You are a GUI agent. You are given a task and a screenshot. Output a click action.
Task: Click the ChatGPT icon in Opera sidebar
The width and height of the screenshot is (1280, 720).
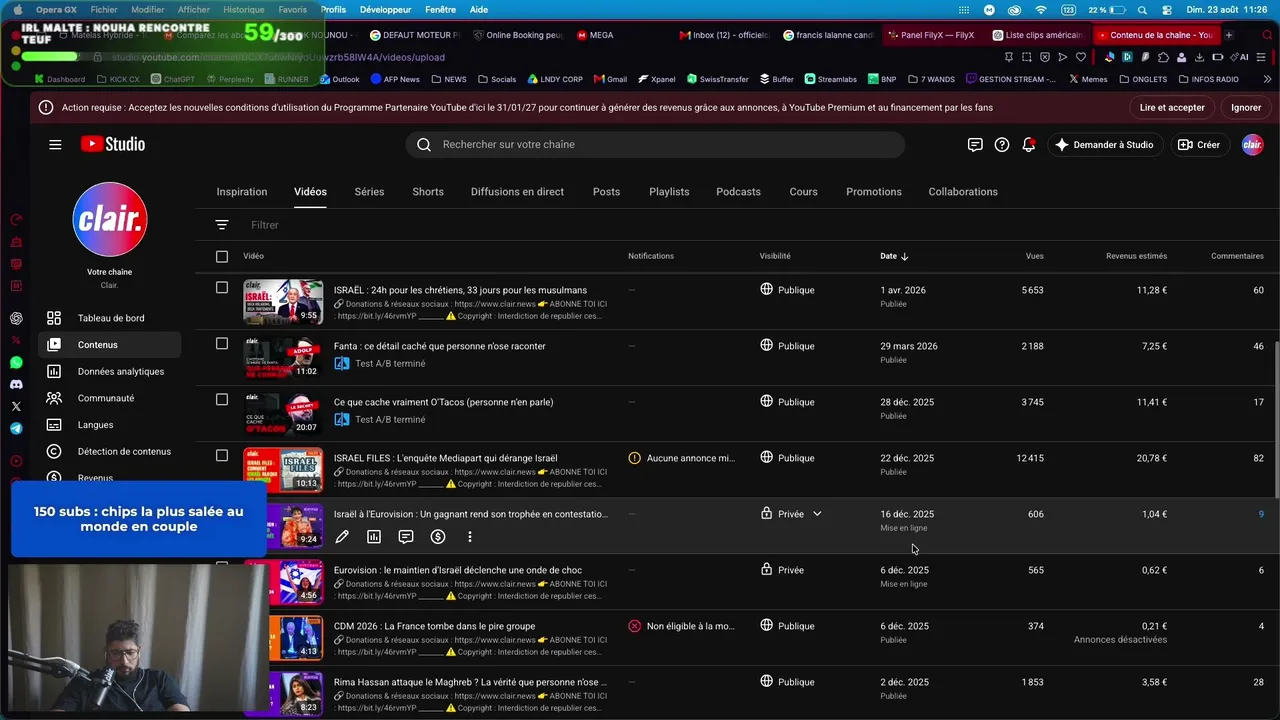click(16, 319)
